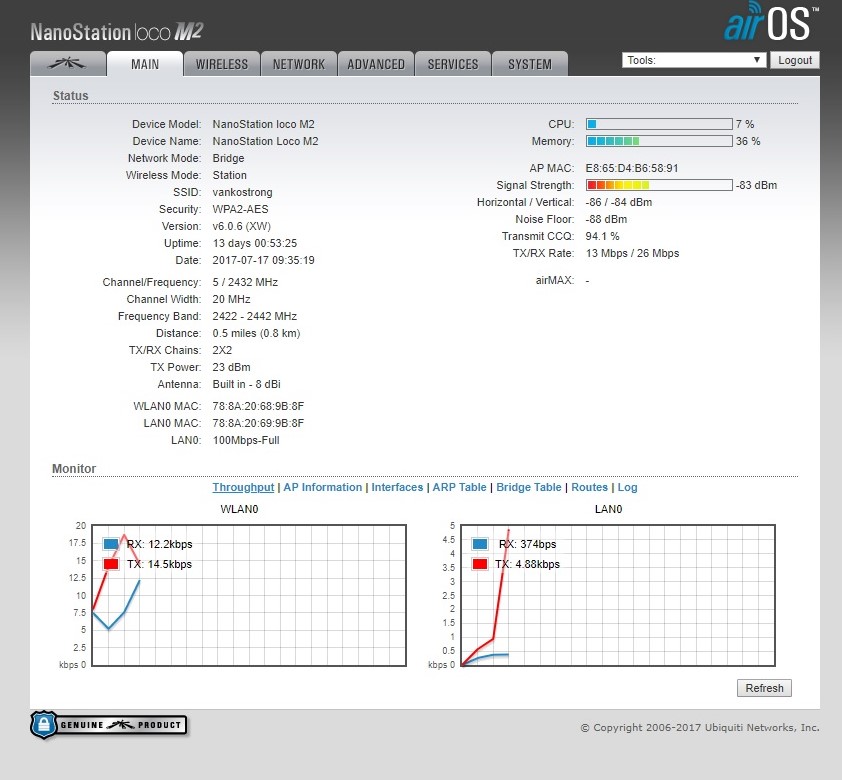Screen dimensions: 842x780
Task: Click the TX Power value 23 dBm
Action: tap(231, 367)
